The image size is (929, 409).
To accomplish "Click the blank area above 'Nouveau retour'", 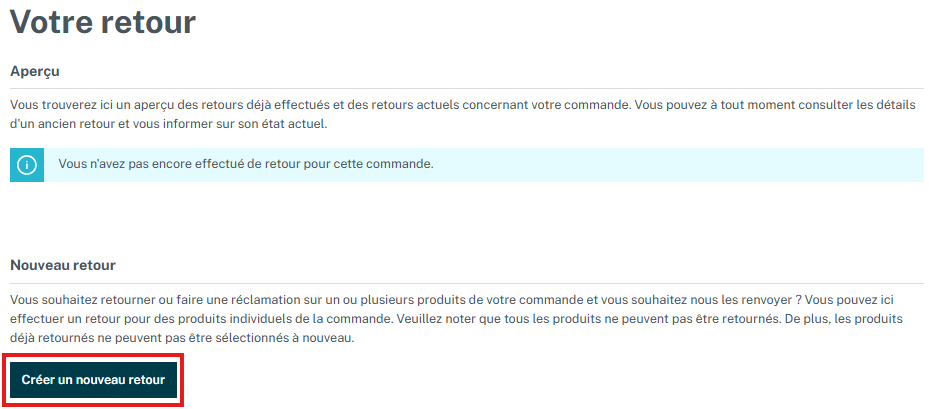I will click(466, 222).
